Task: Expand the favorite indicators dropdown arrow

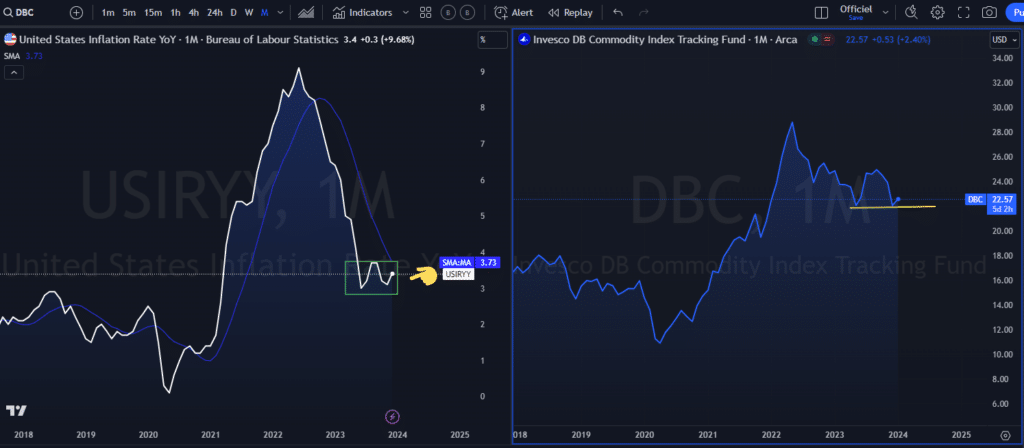Action: click(x=405, y=12)
